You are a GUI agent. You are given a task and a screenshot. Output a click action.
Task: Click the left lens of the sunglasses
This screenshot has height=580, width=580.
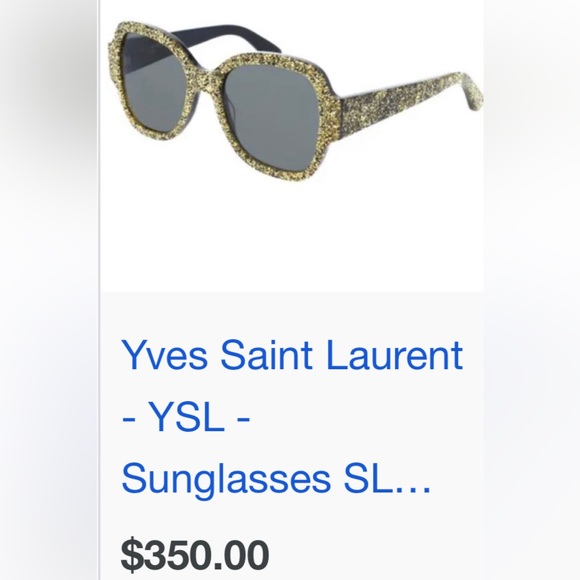(x=151, y=82)
